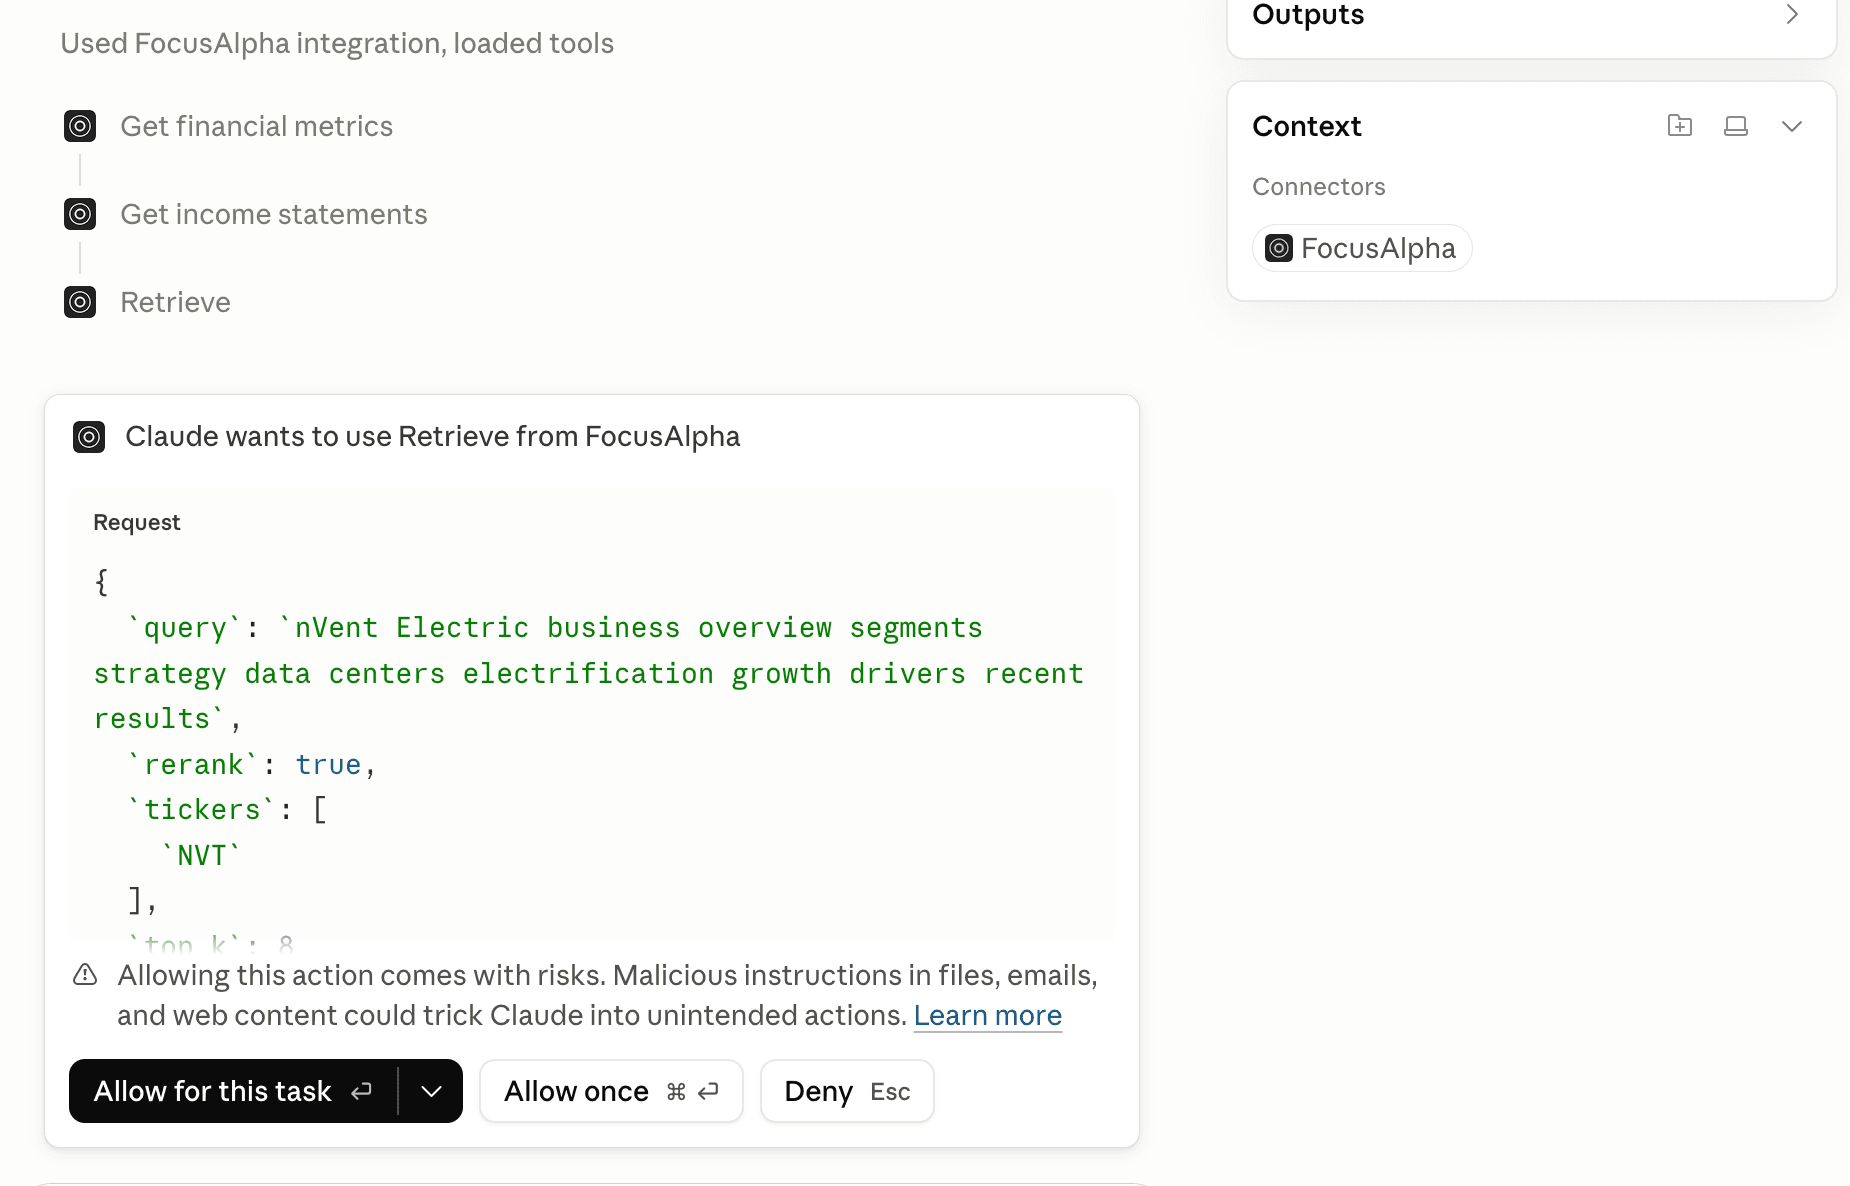Choose Allow once
Image resolution: width=1850 pixels, height=1186 pixels.
(x=611, y=1091)
